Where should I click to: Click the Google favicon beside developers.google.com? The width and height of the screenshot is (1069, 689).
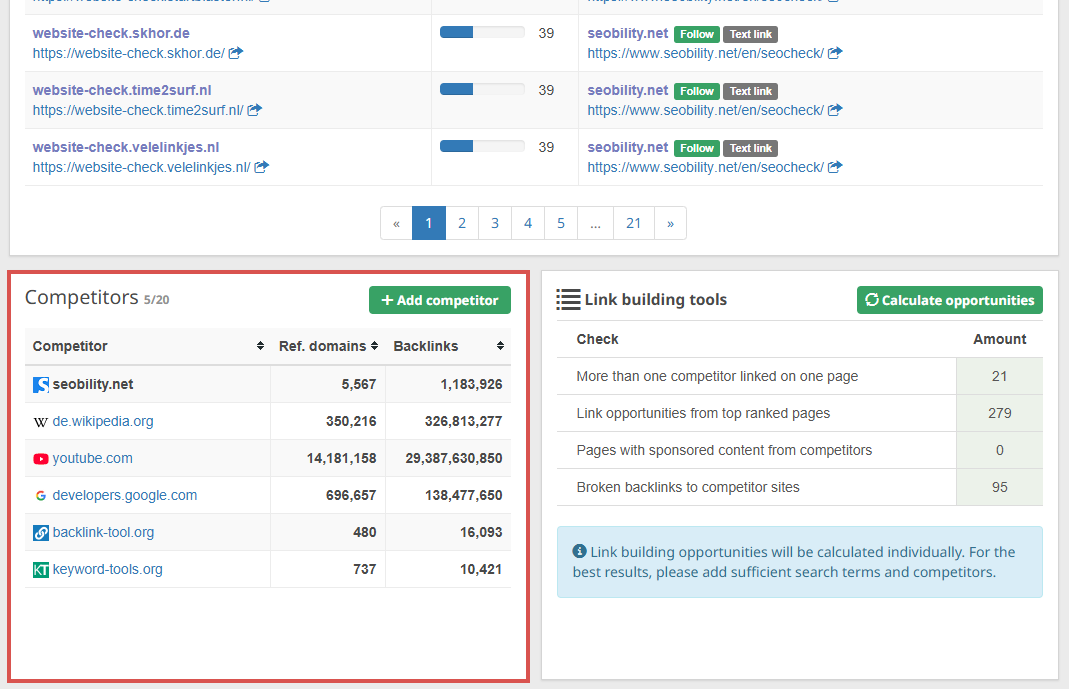[41, 495]
